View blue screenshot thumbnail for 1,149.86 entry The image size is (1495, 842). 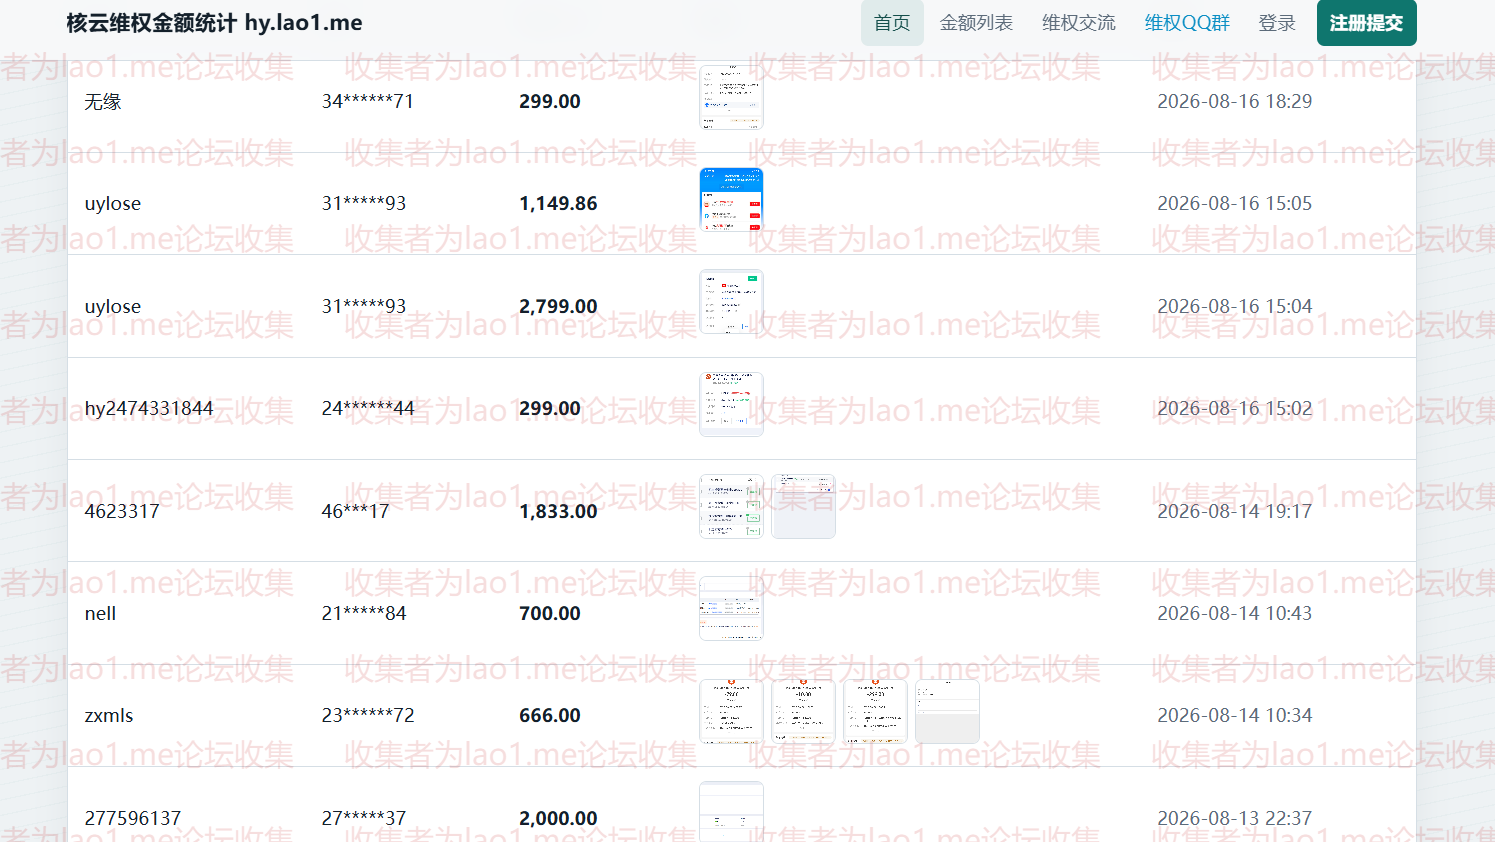click(731, 200)
